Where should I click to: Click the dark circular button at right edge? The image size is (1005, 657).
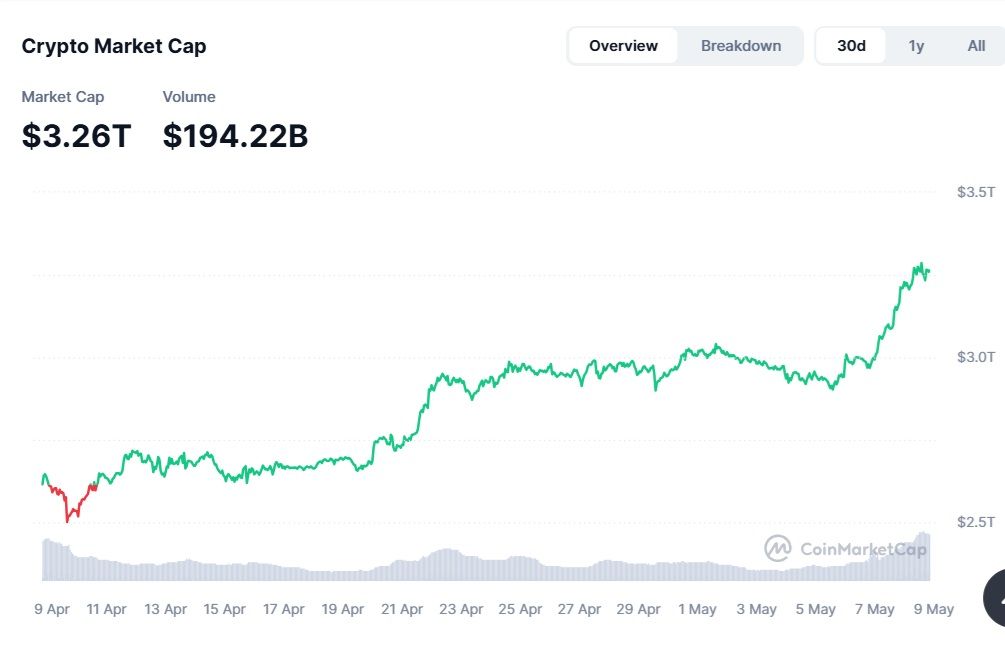point(996,597)
